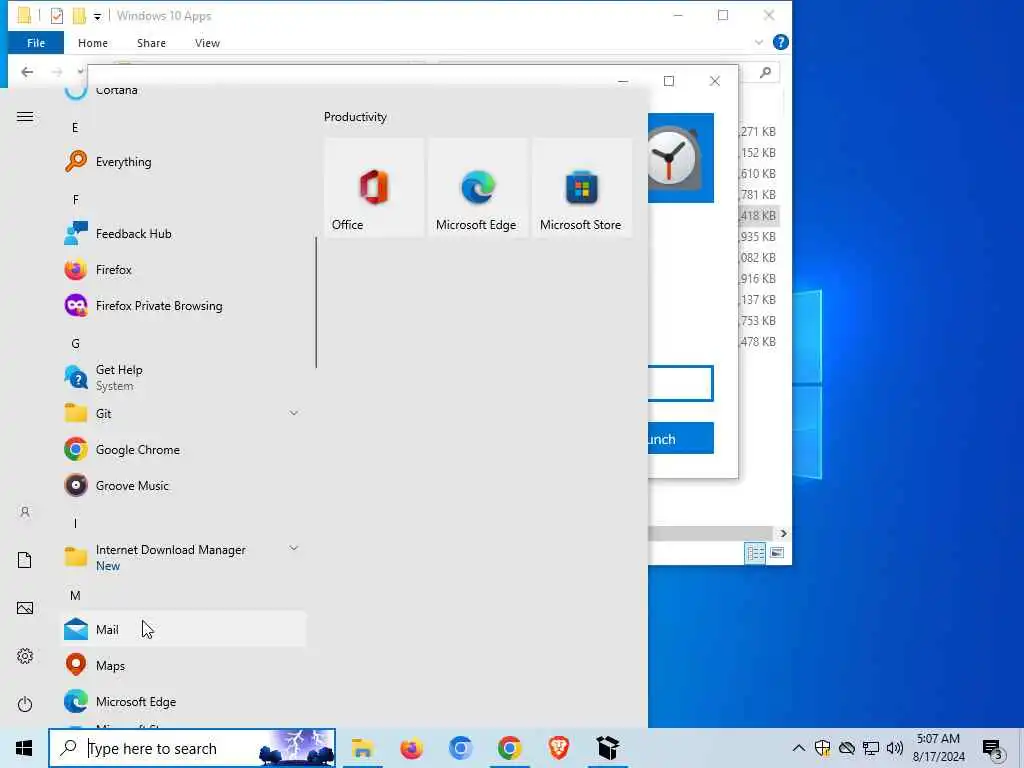Viewport: 1024px width, 768px height.
Task: Open the box-shaped app on taskbar
Action: [x=607, y=748]
